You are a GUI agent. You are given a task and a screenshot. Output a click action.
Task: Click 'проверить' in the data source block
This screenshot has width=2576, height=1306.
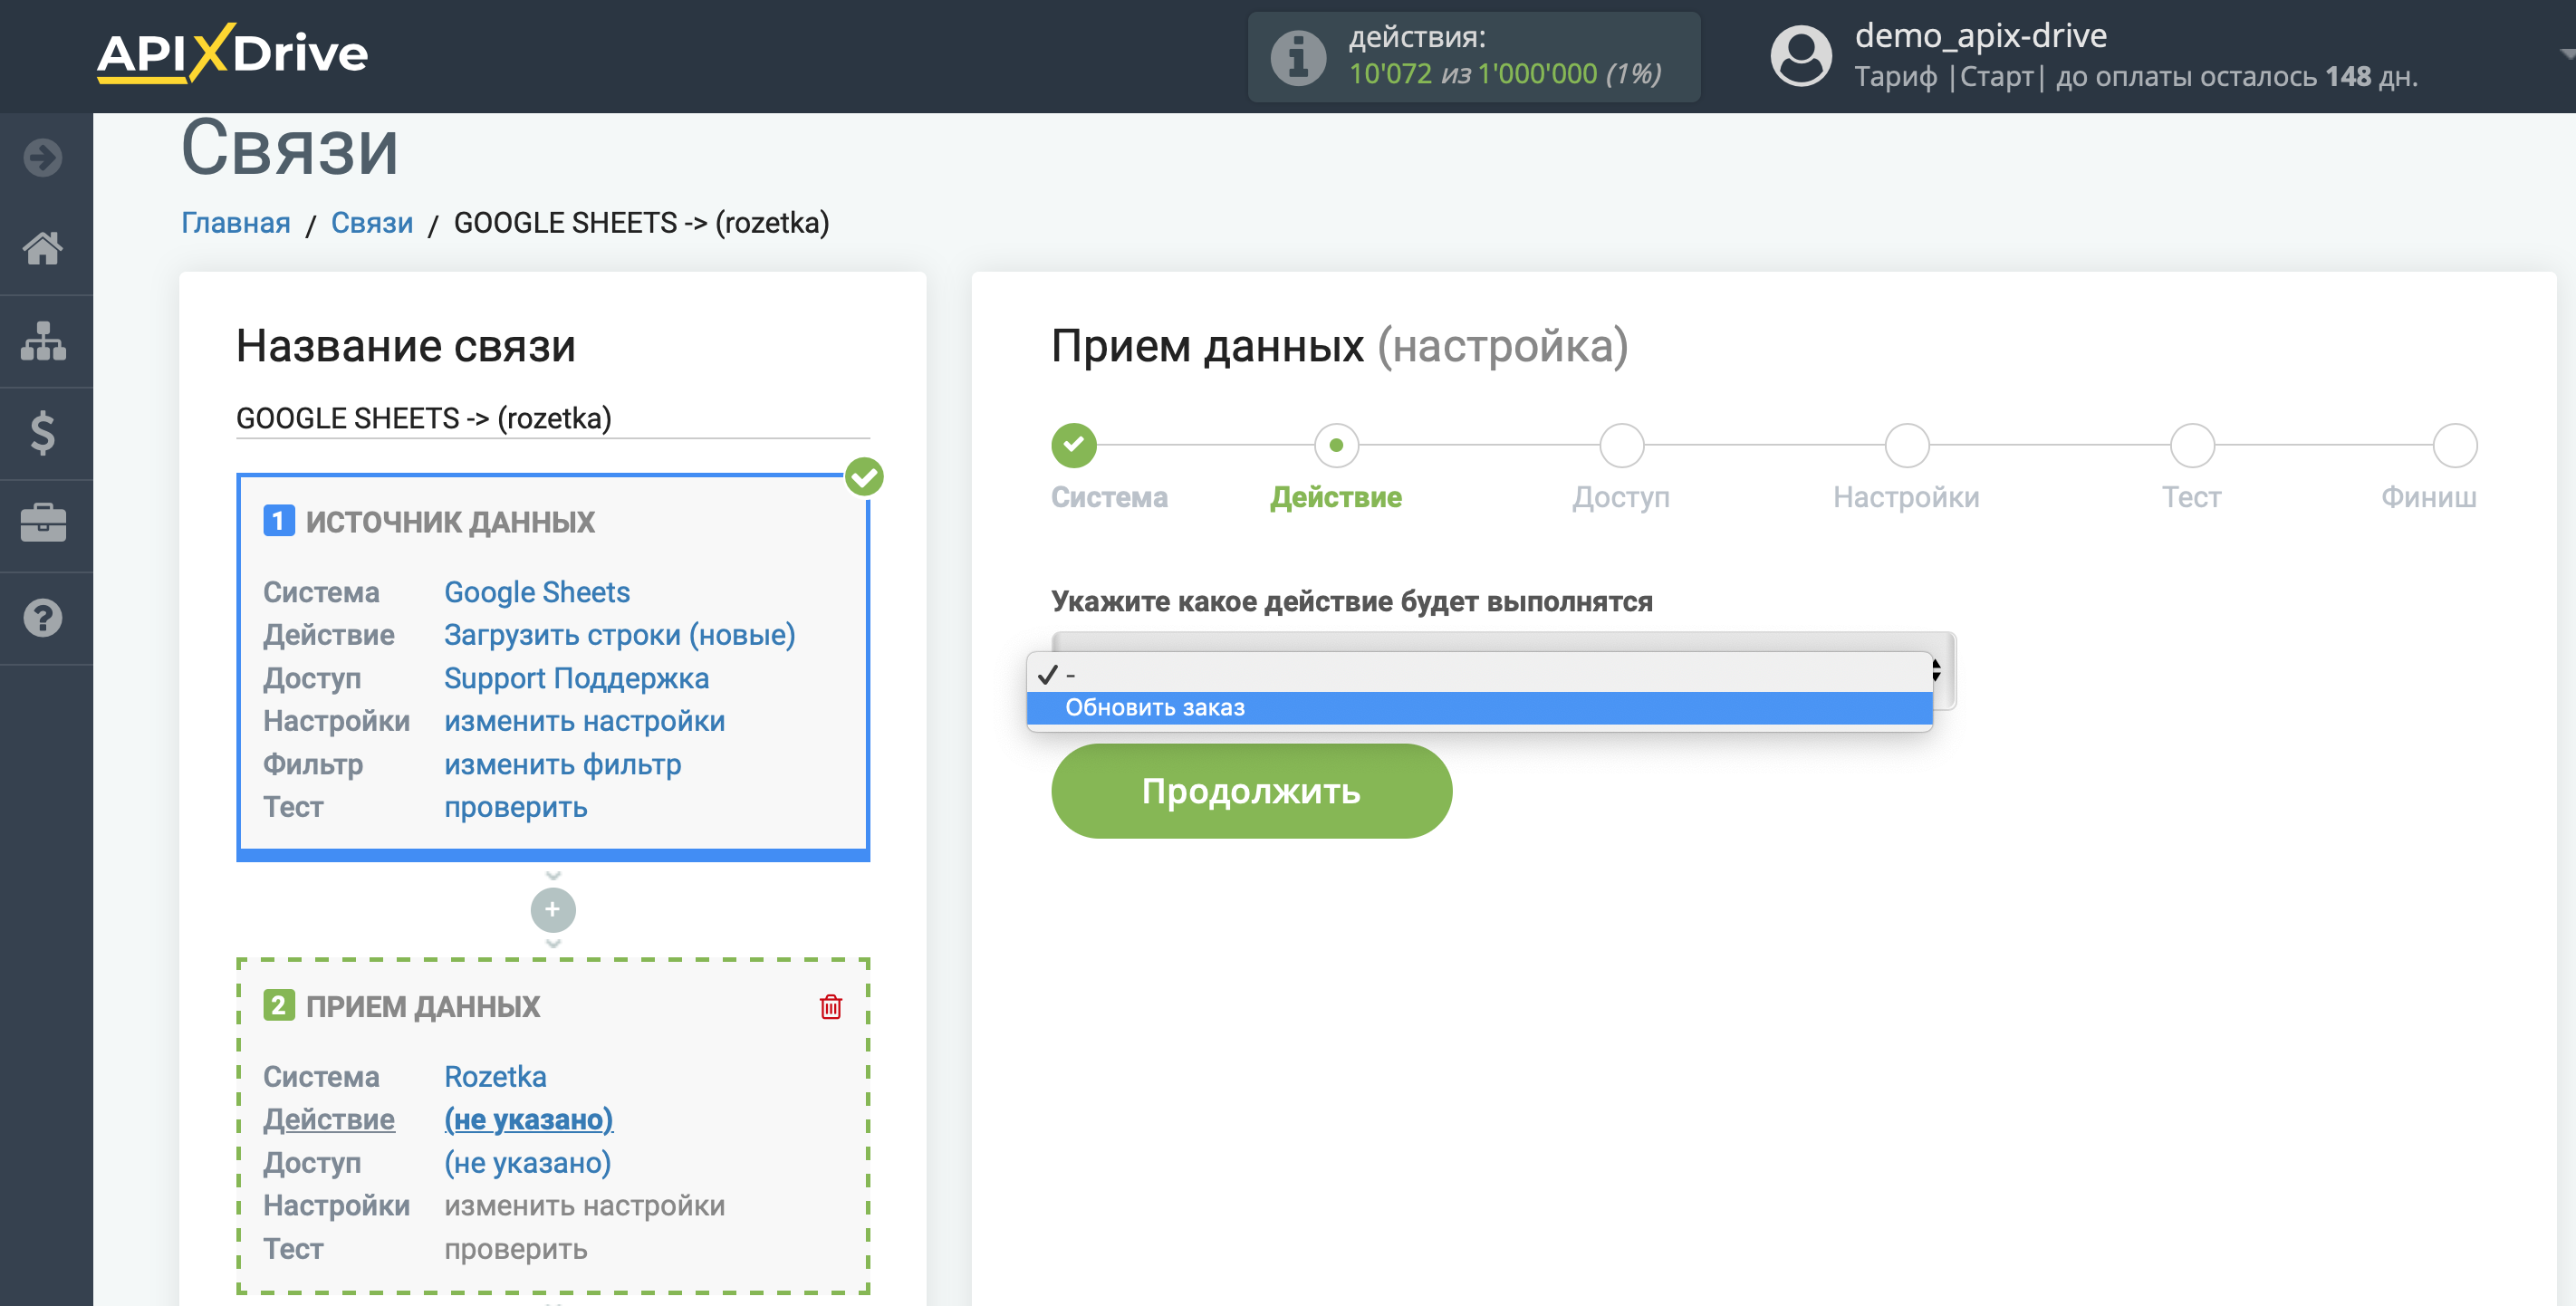click(x=516, y=807)
